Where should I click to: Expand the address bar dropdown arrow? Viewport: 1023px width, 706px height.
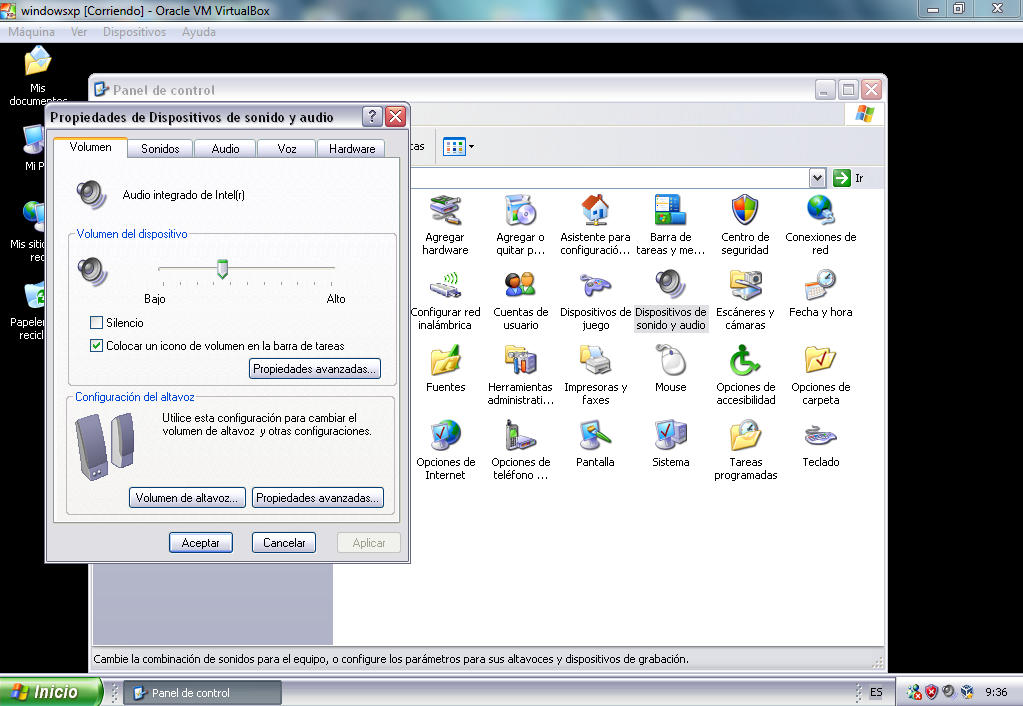(817, 177)
